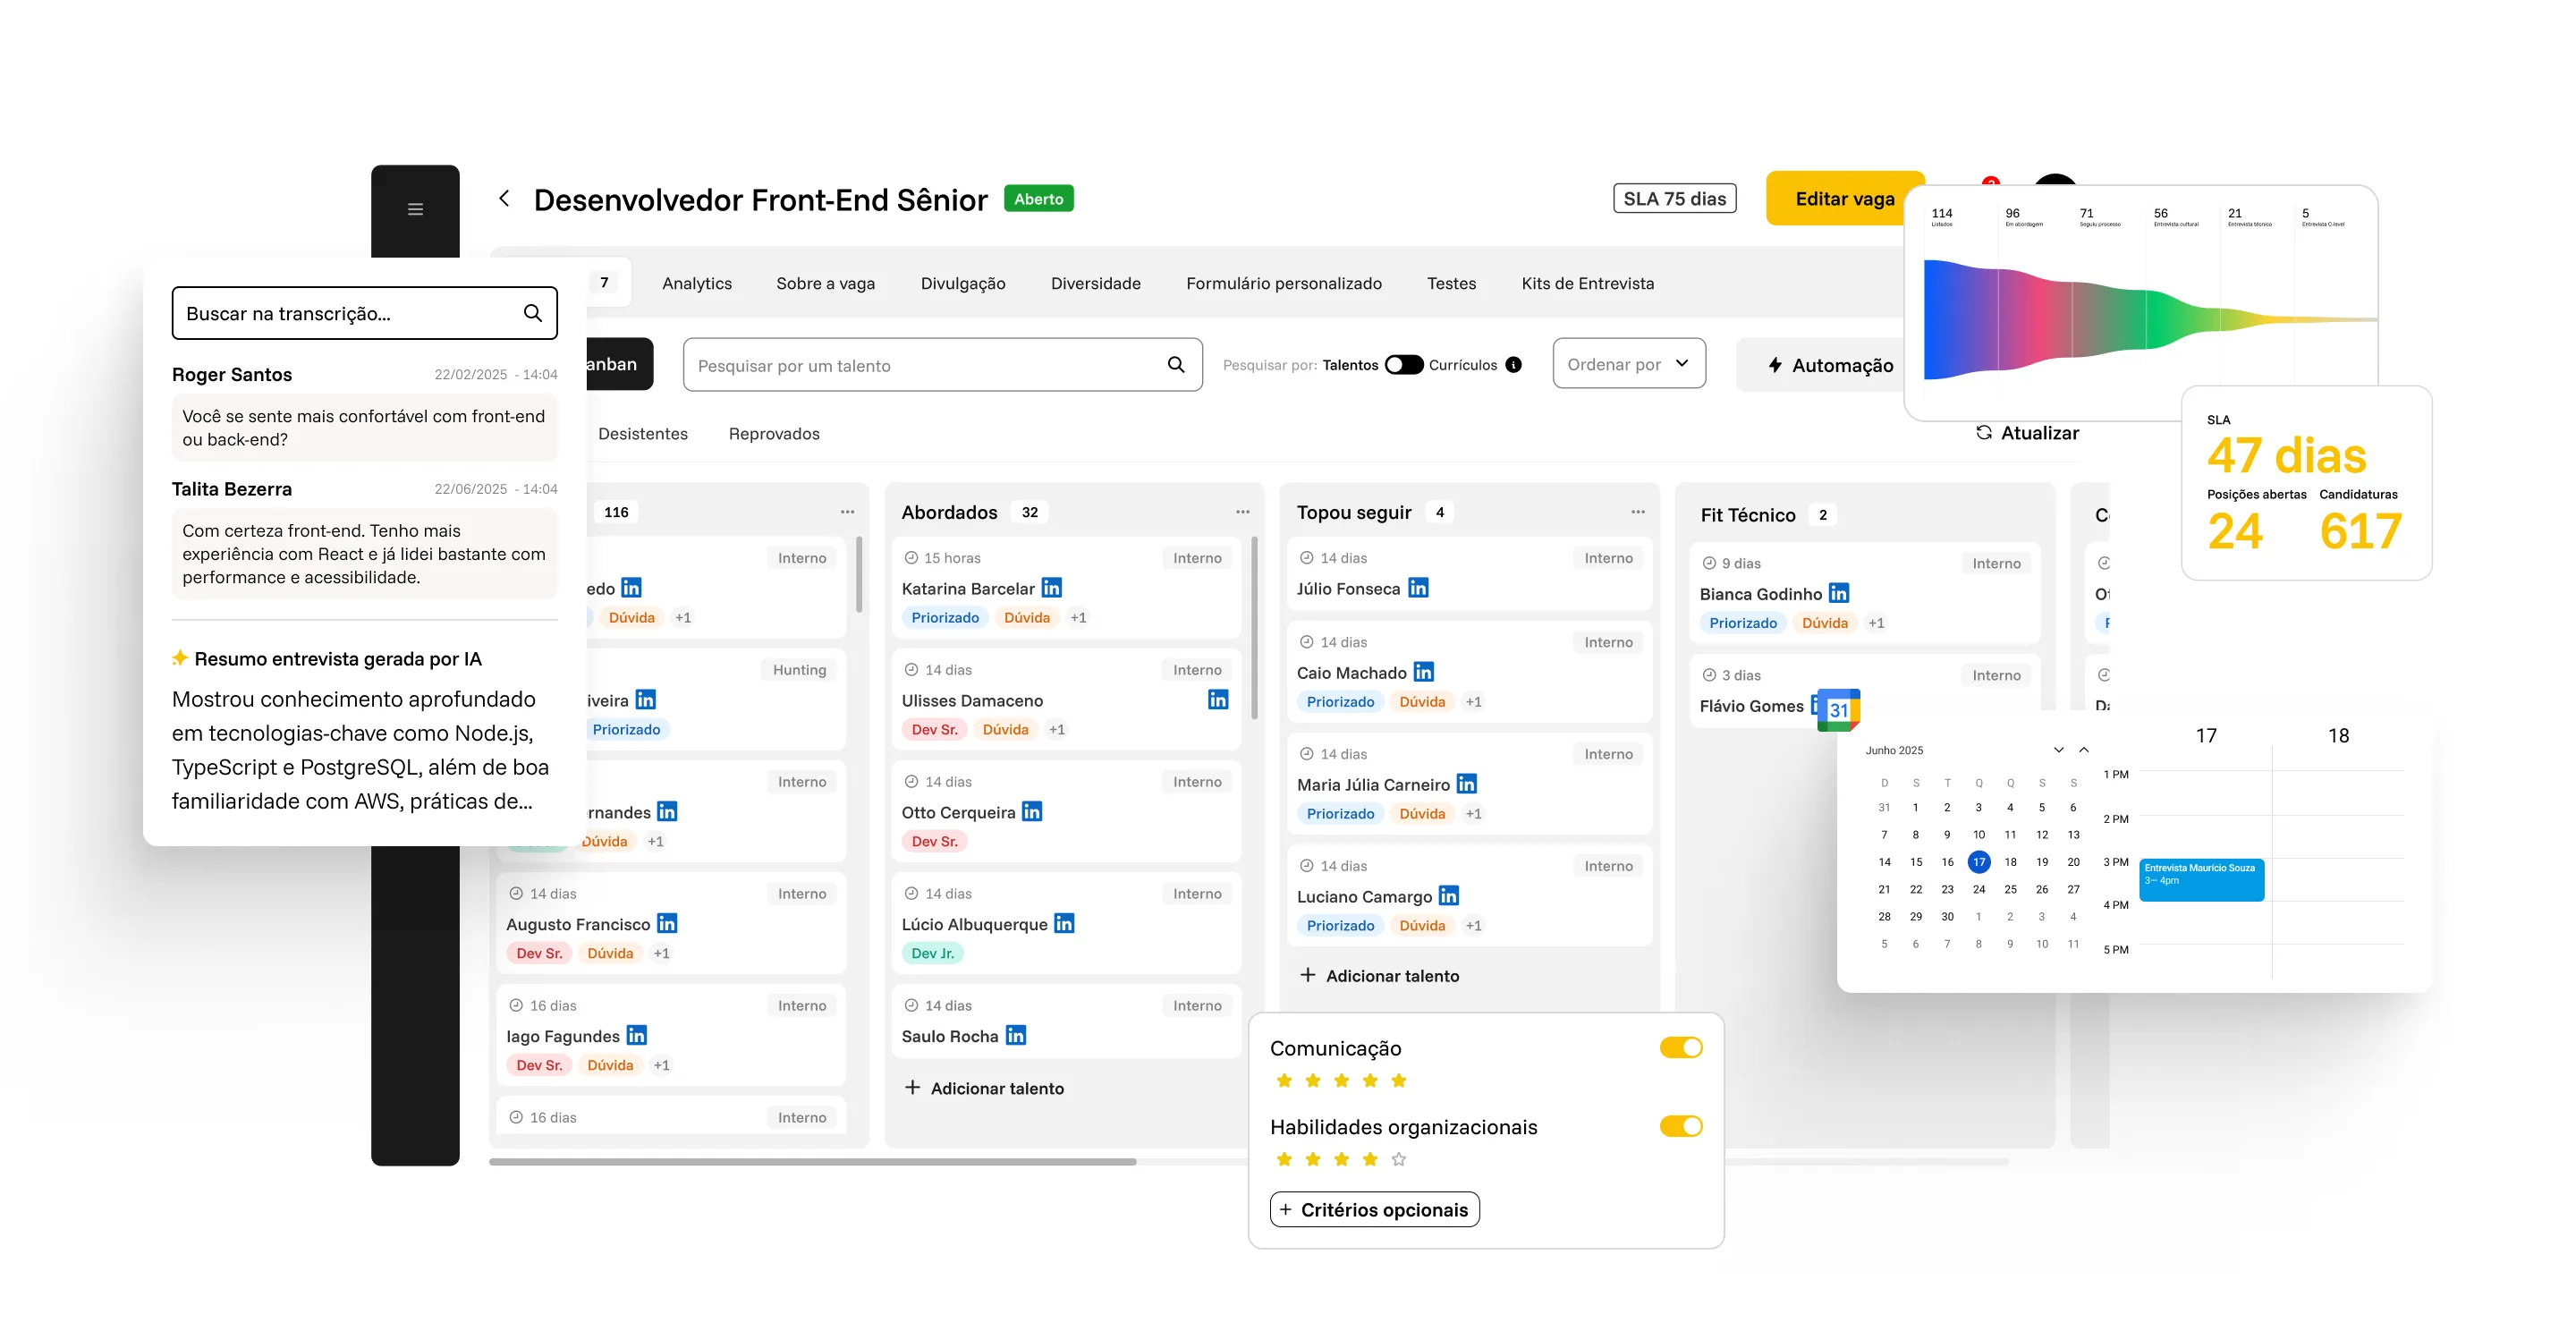Set Habilidades organizacionais rating to five stars

click(1398, 1159)
